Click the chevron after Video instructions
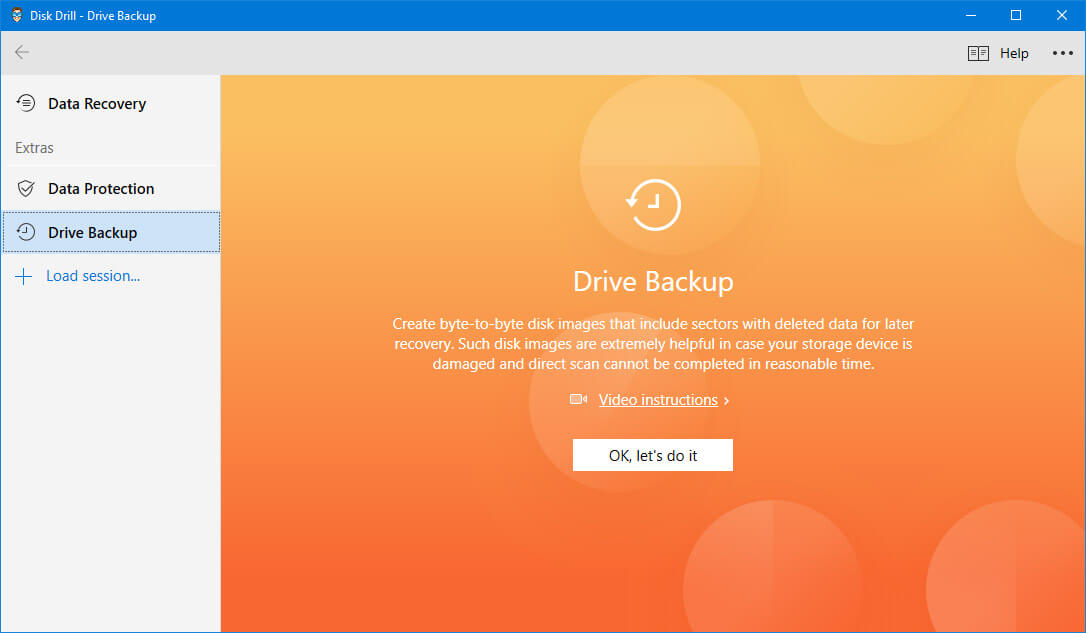1086x633 pixels. [727, 401]
